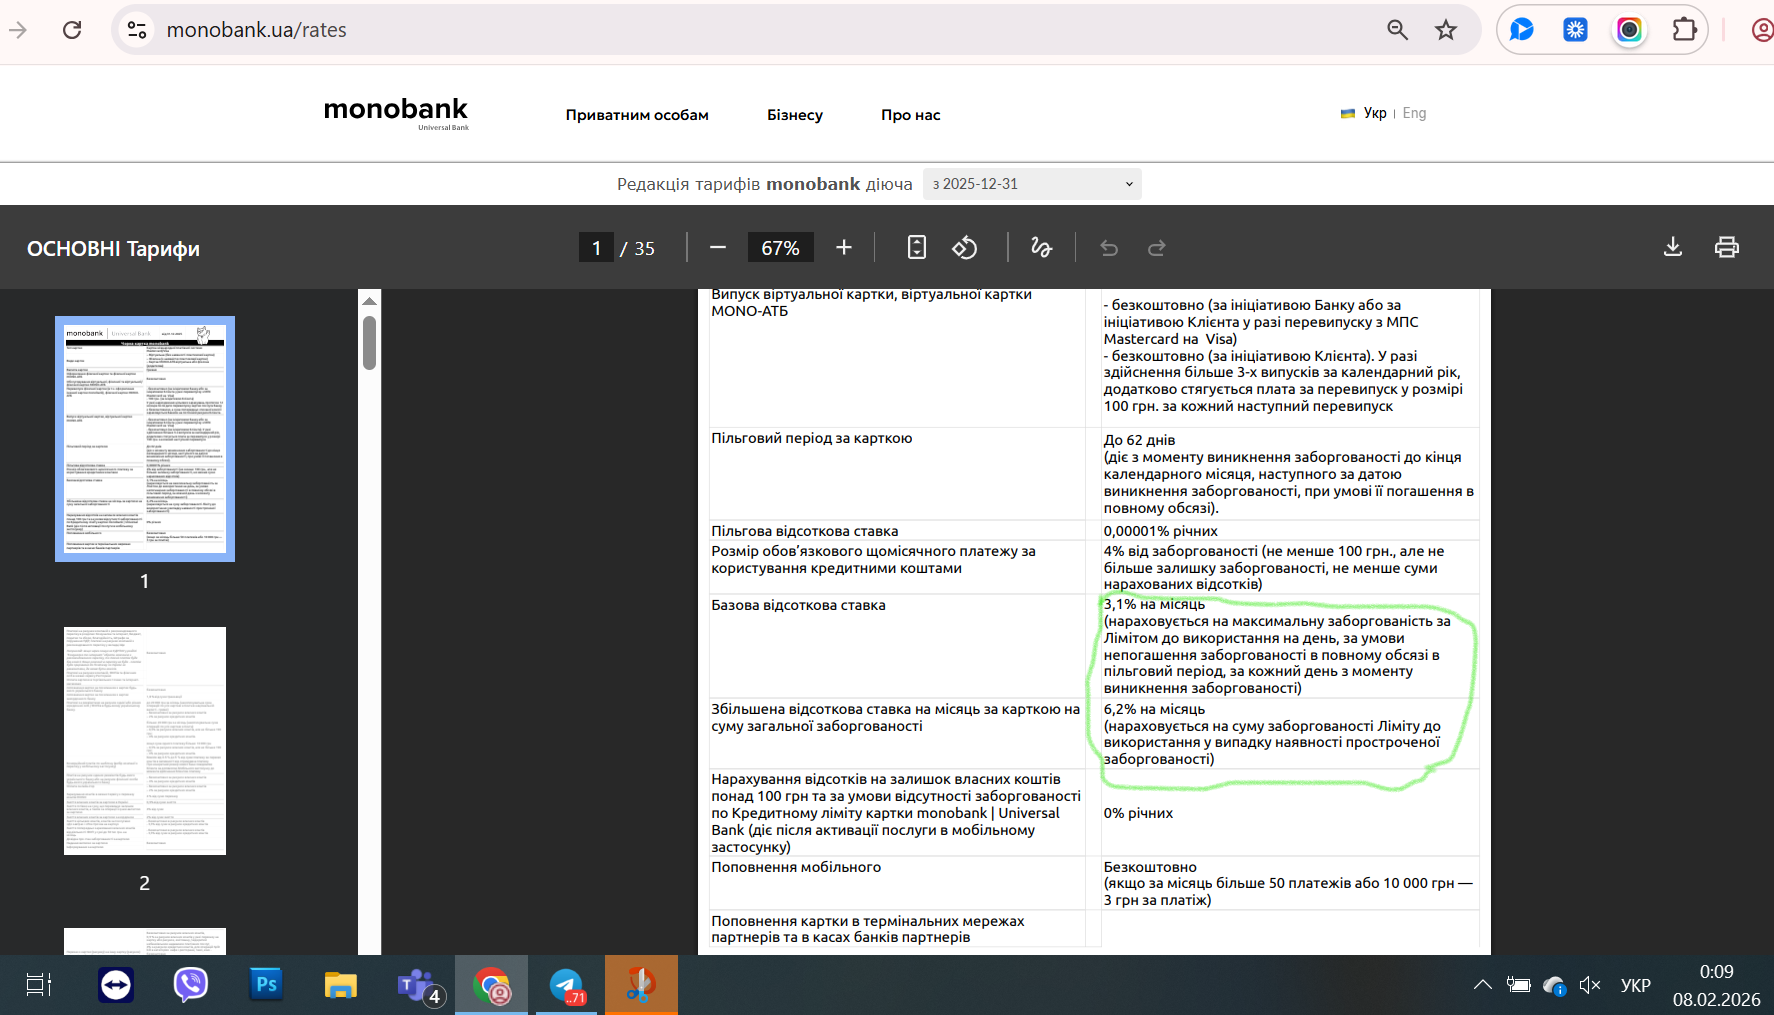Select page 2 thumbnail in sidebar
Screen dimensions: 1774x1015
pyautogui.click(x=145, y=741)
